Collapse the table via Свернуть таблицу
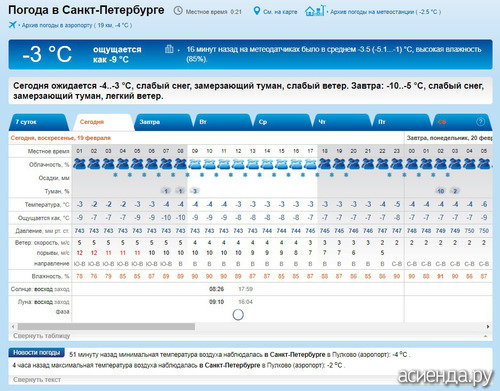Screen dimensions: 500x391 (x=42, y=336)
